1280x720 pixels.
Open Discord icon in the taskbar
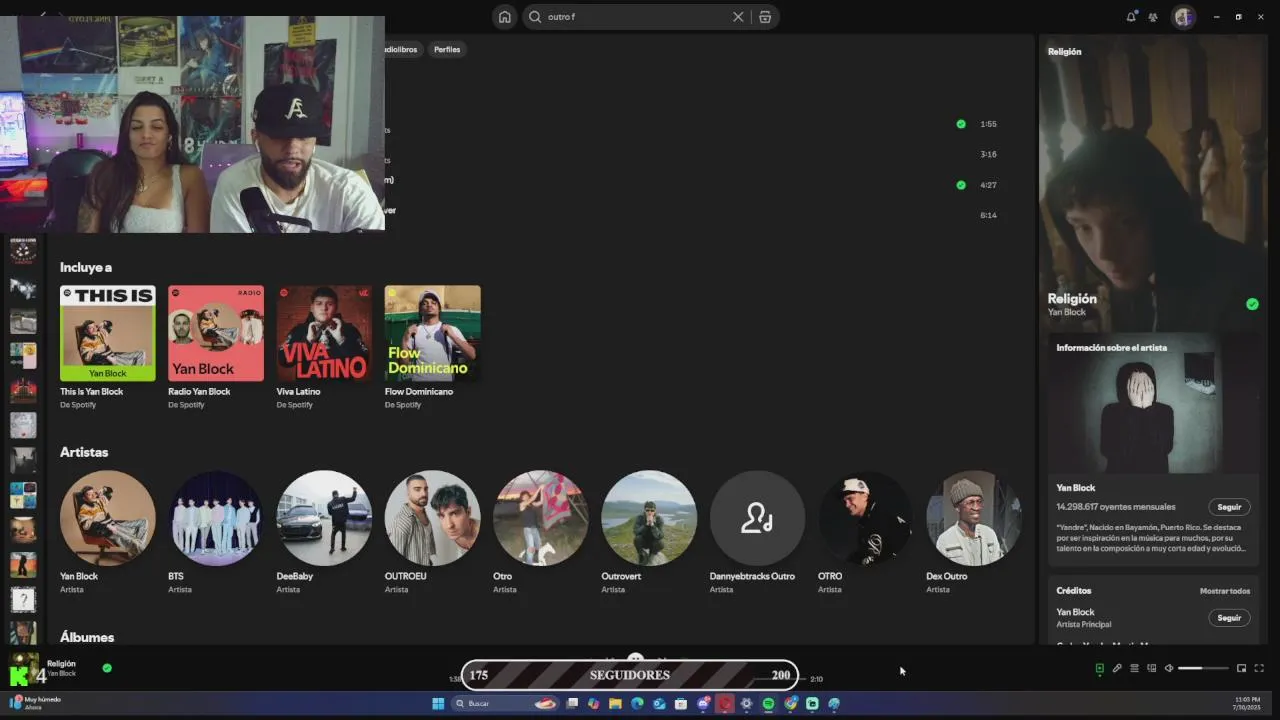[x=703, y=703]
